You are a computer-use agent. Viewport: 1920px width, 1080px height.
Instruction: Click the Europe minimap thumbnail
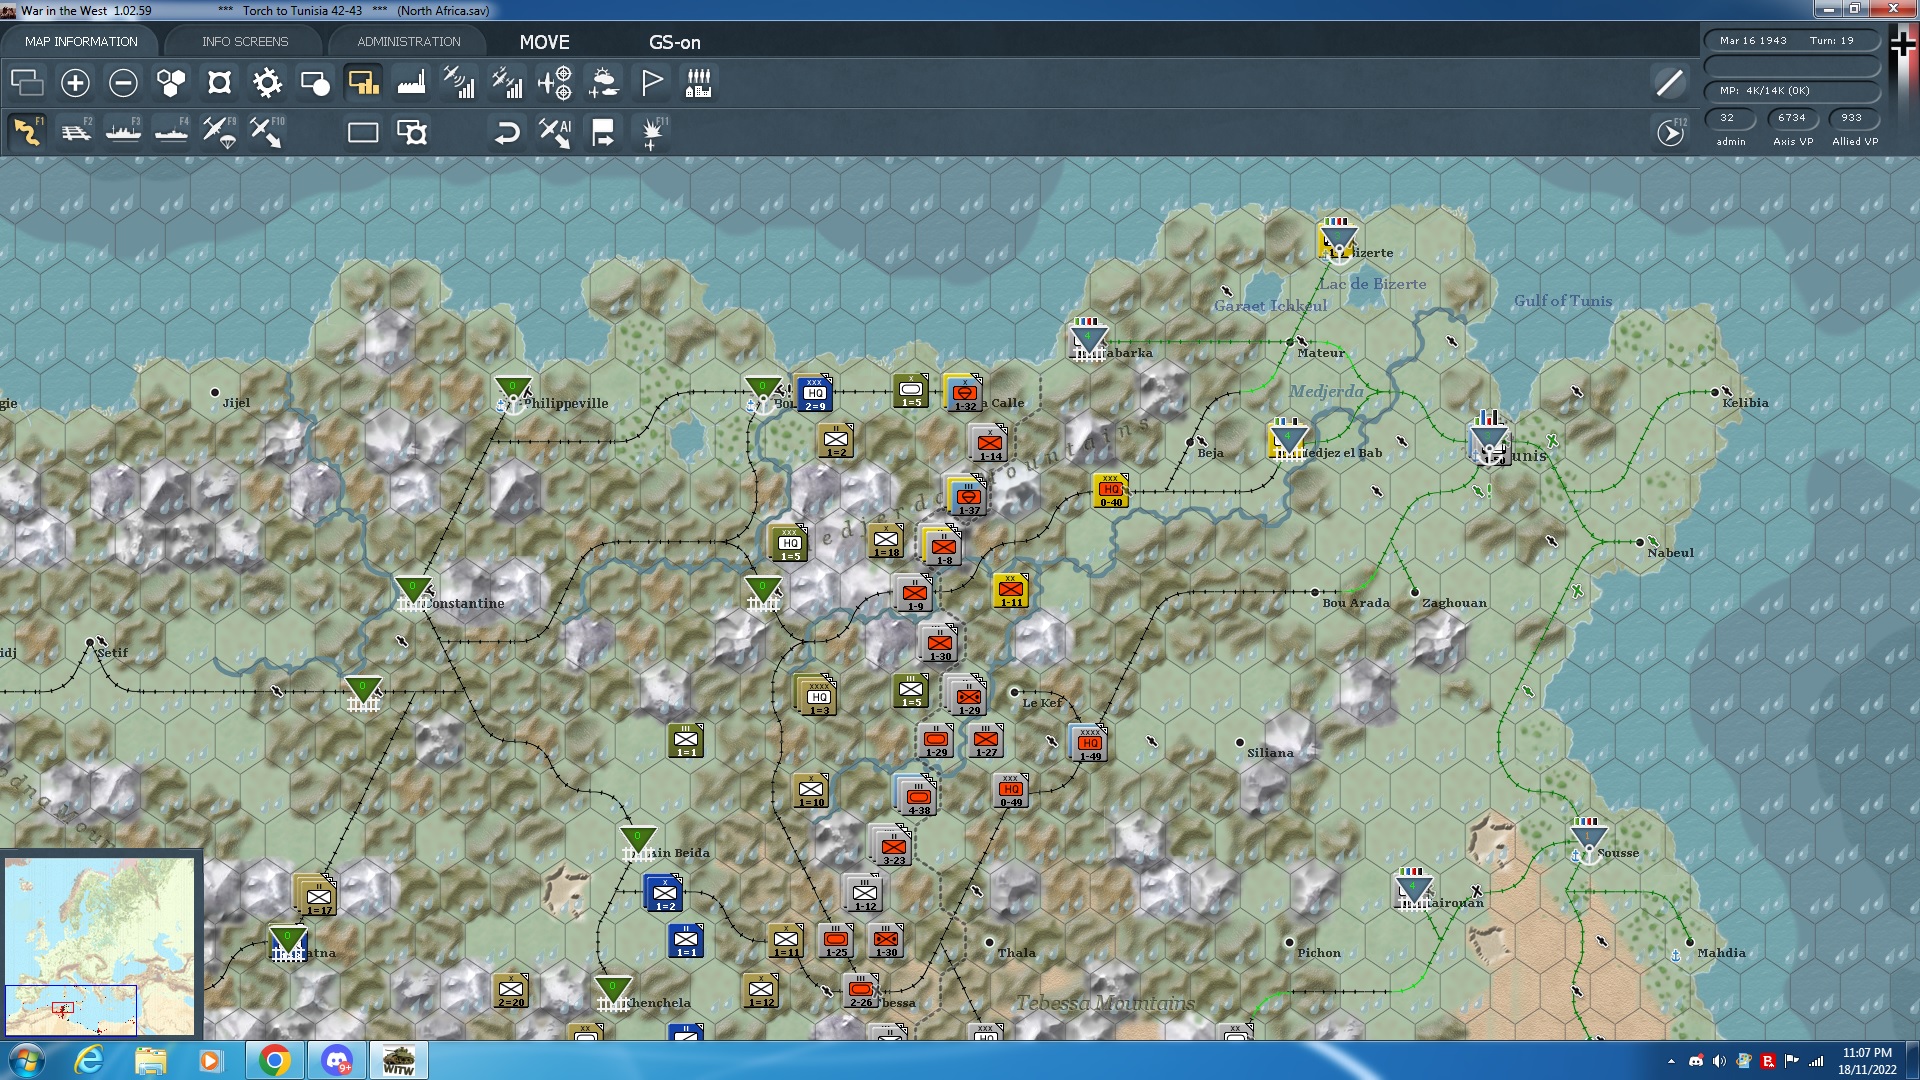click(99, 945)
